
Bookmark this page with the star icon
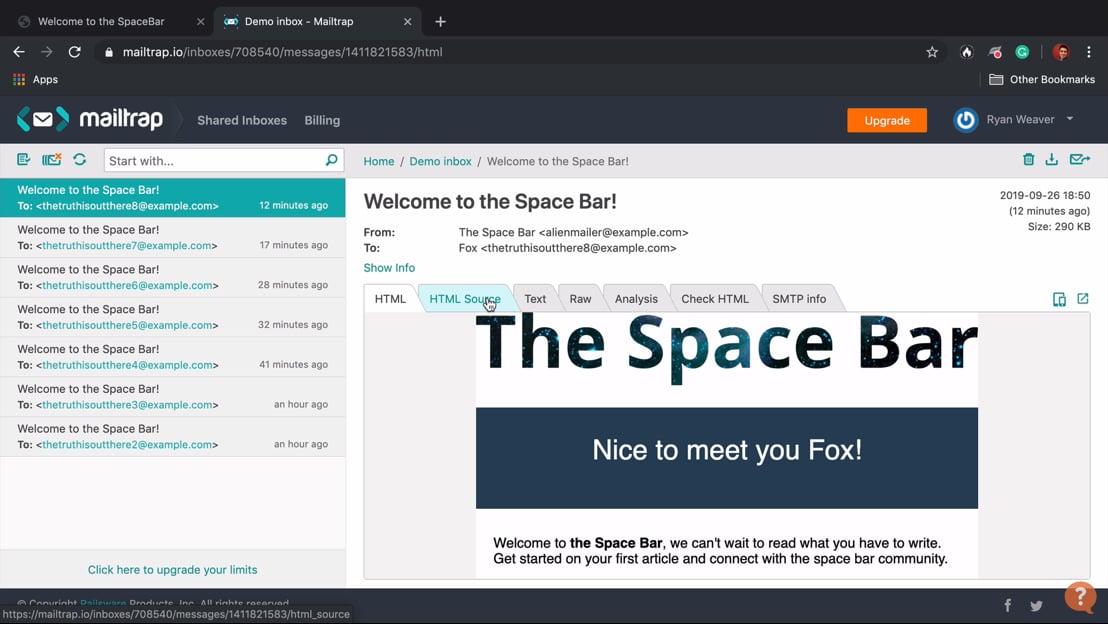point(932,52)
